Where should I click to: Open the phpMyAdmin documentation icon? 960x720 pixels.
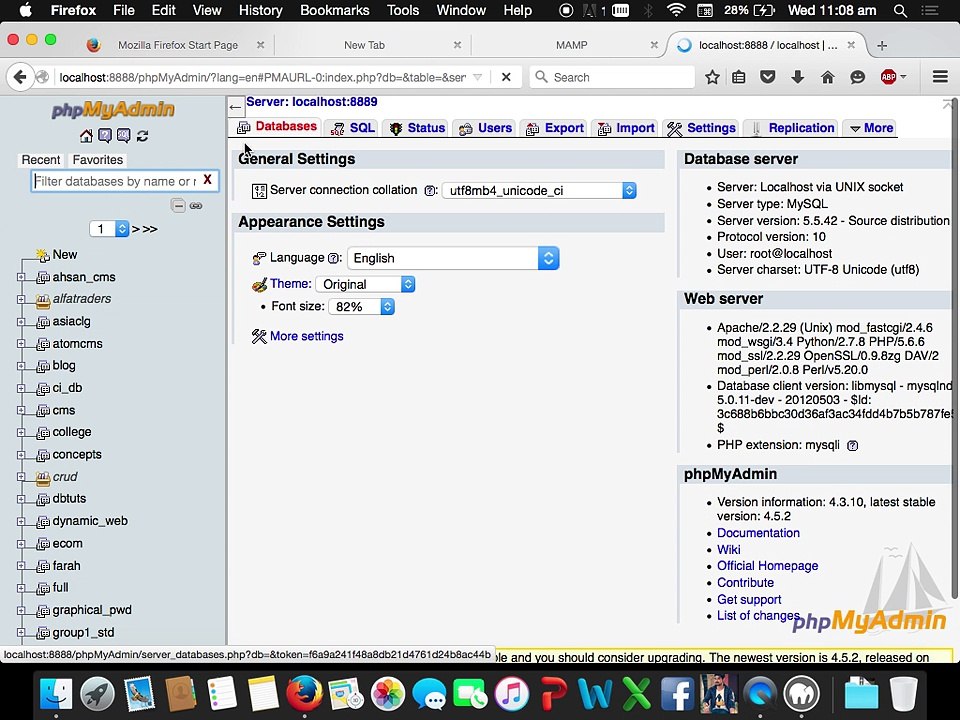point(105,135)
